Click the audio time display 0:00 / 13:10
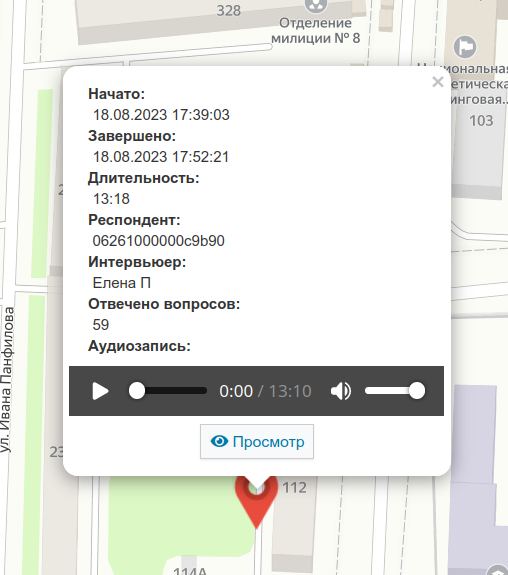 (265, 391)
